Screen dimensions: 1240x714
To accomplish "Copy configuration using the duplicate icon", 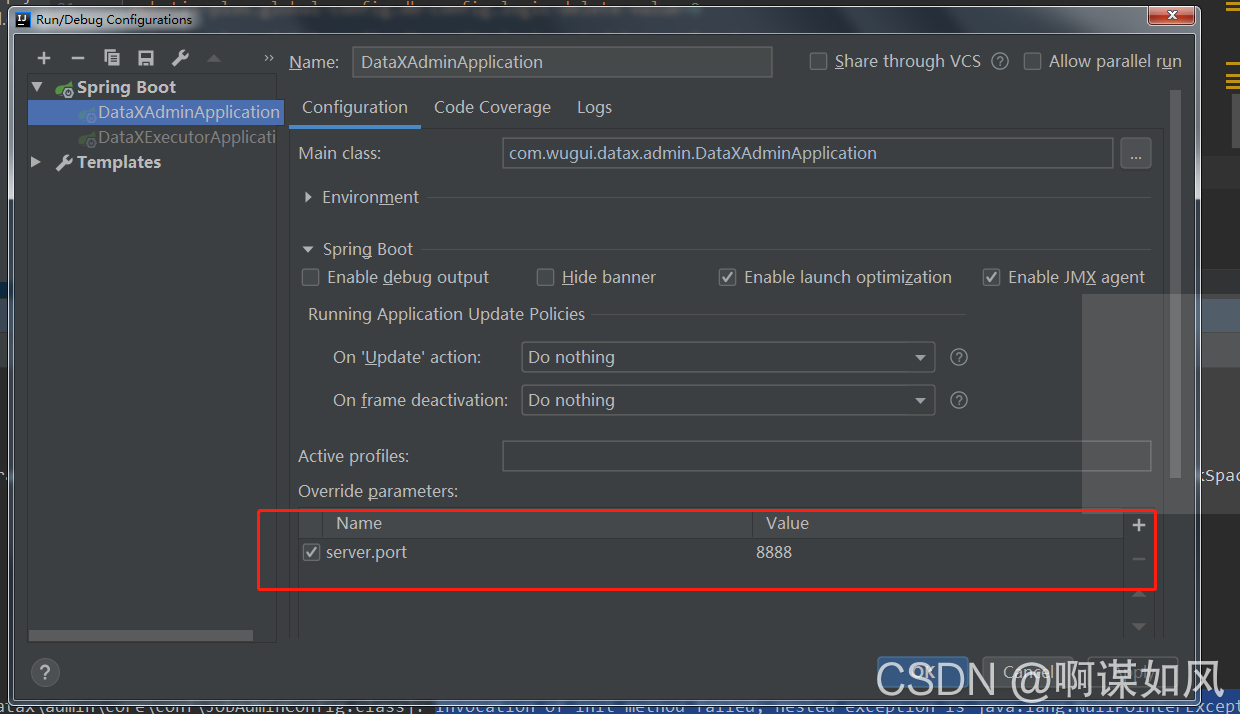I will click(112, 58).
